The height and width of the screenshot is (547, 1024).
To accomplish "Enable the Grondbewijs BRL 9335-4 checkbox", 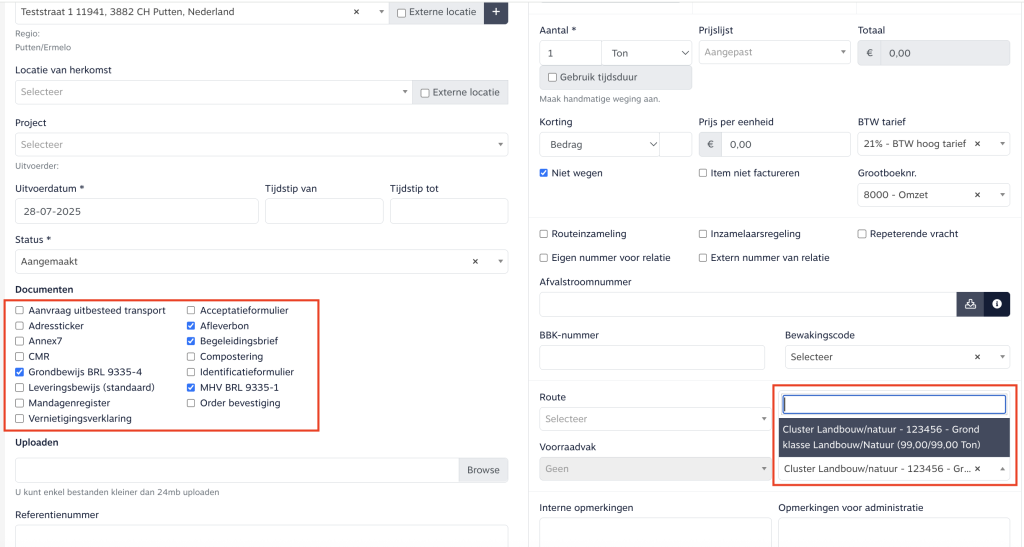I will click(20, 372).
